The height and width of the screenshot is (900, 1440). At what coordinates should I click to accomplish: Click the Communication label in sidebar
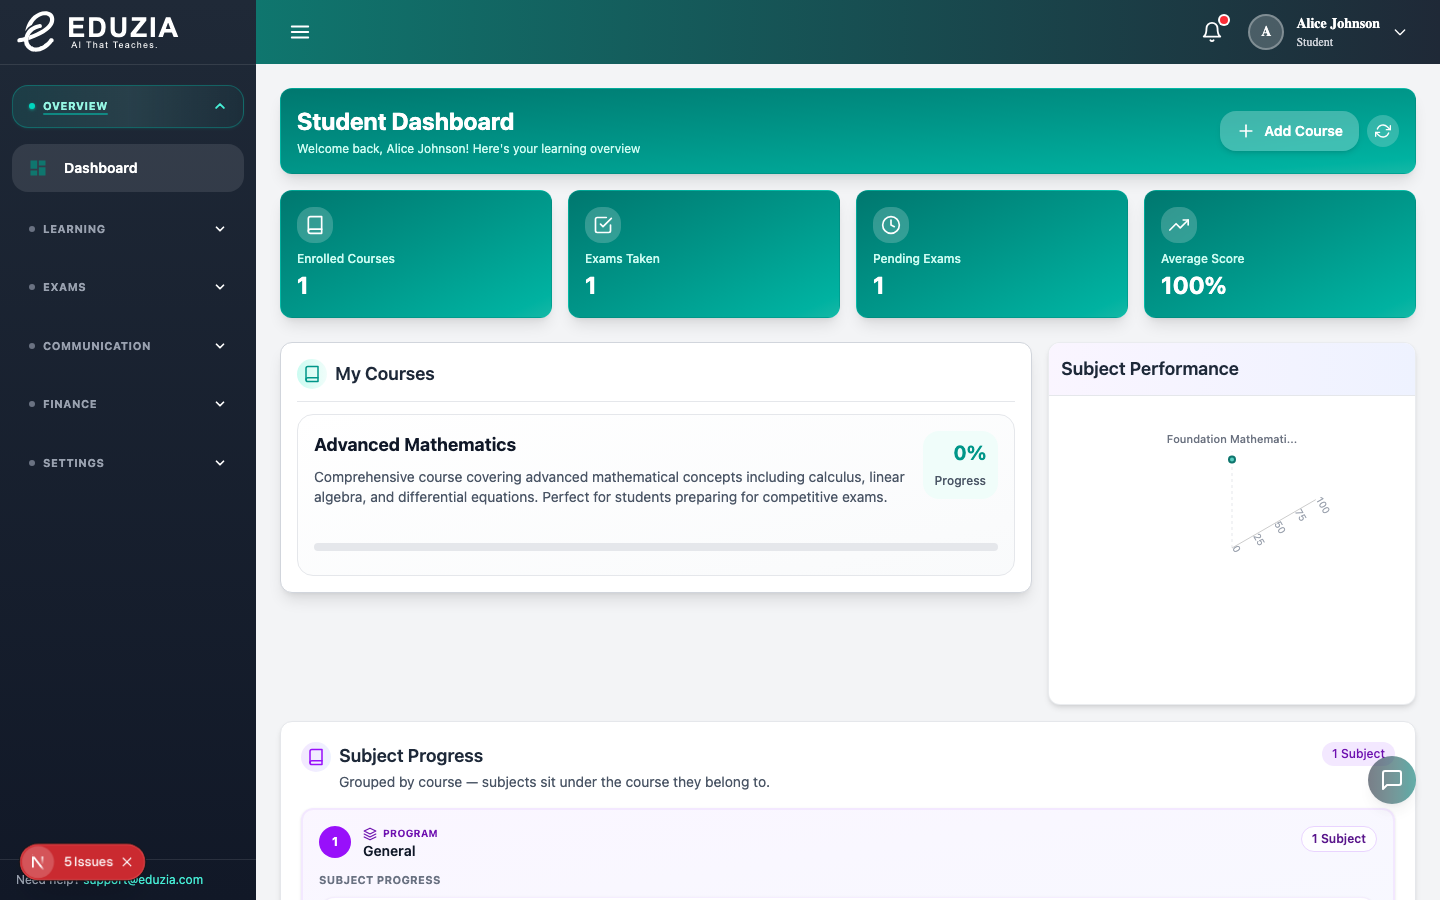(97, 346)
